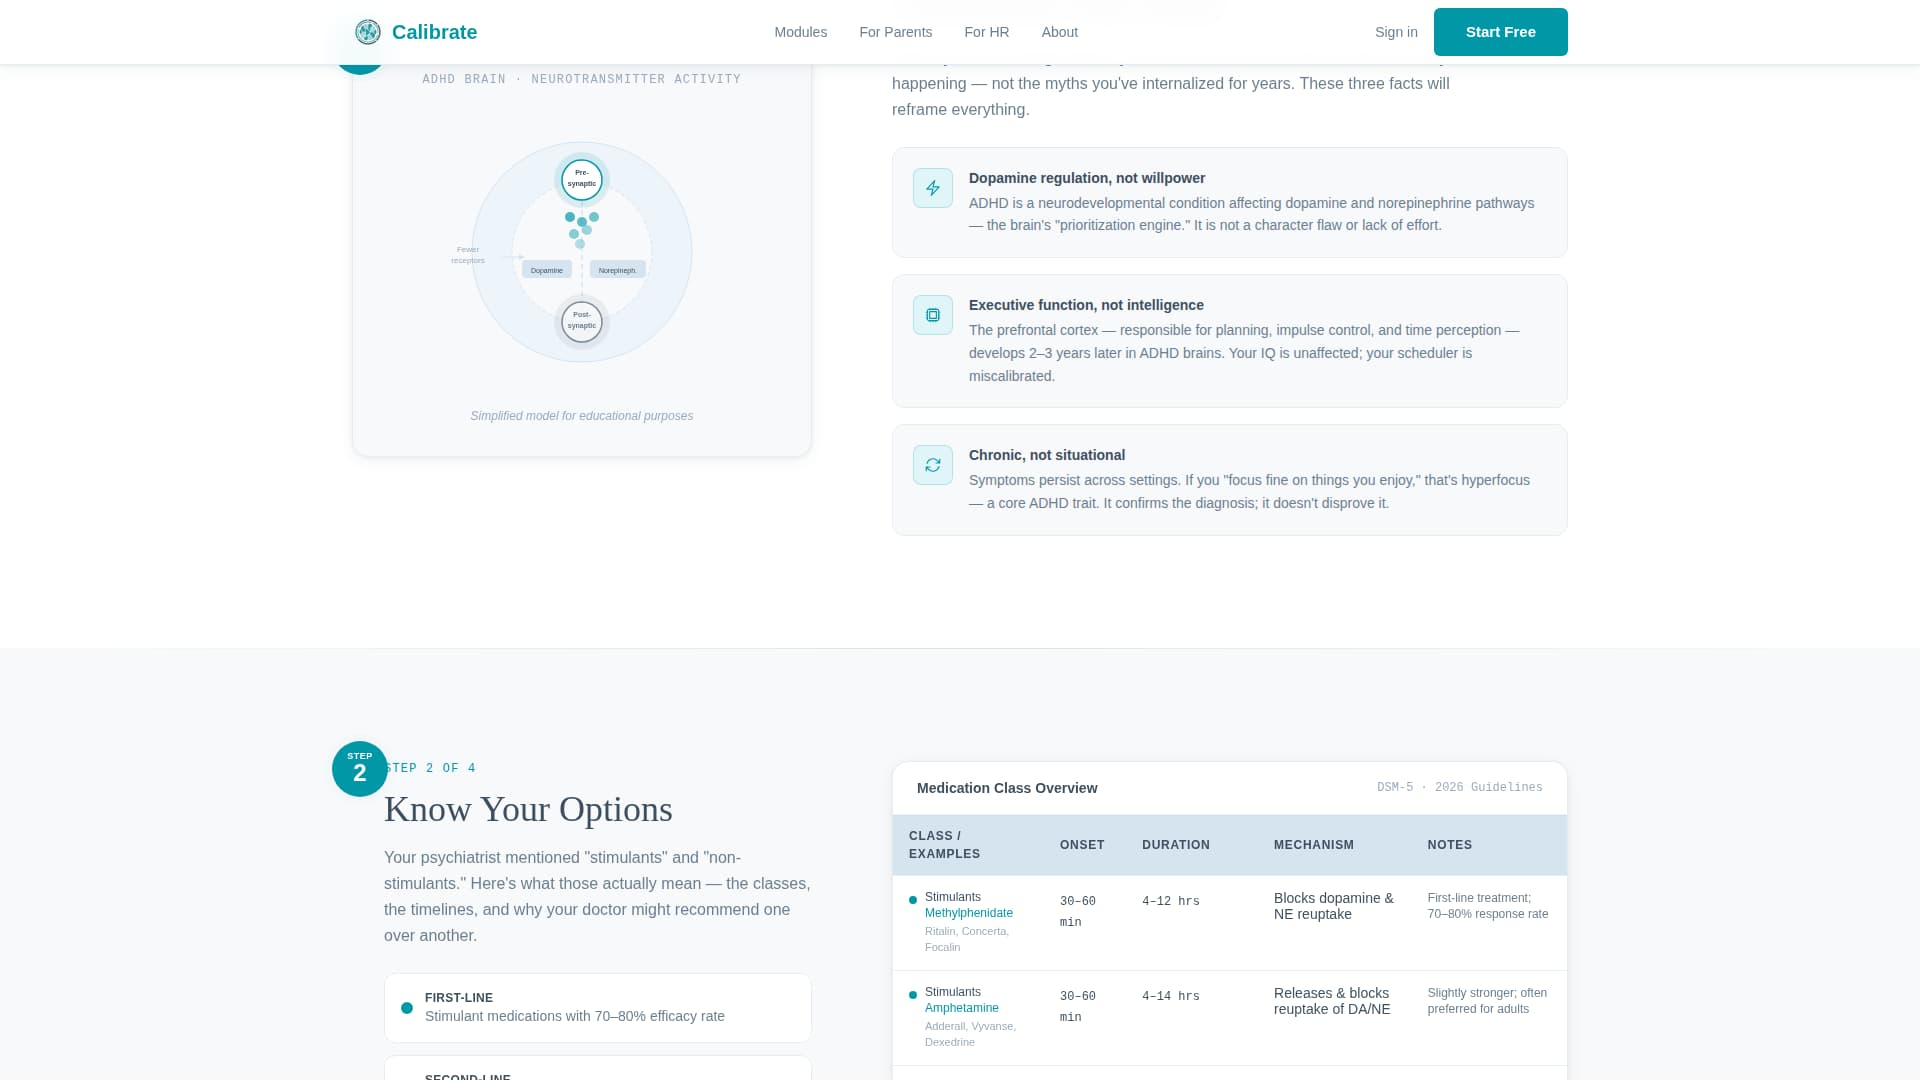Click the 'STEP 2 OF 4' label
1920x1080 pixels.
coord(430,768)
